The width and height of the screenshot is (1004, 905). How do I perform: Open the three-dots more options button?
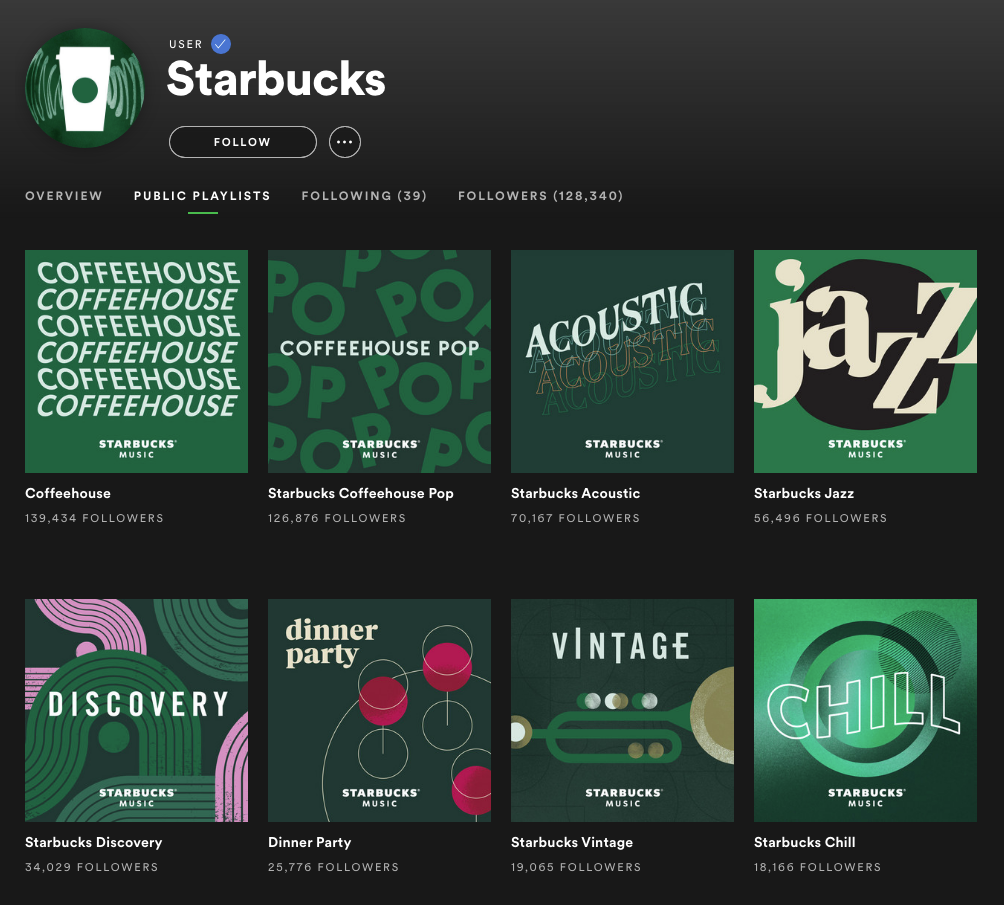(344, 142)
